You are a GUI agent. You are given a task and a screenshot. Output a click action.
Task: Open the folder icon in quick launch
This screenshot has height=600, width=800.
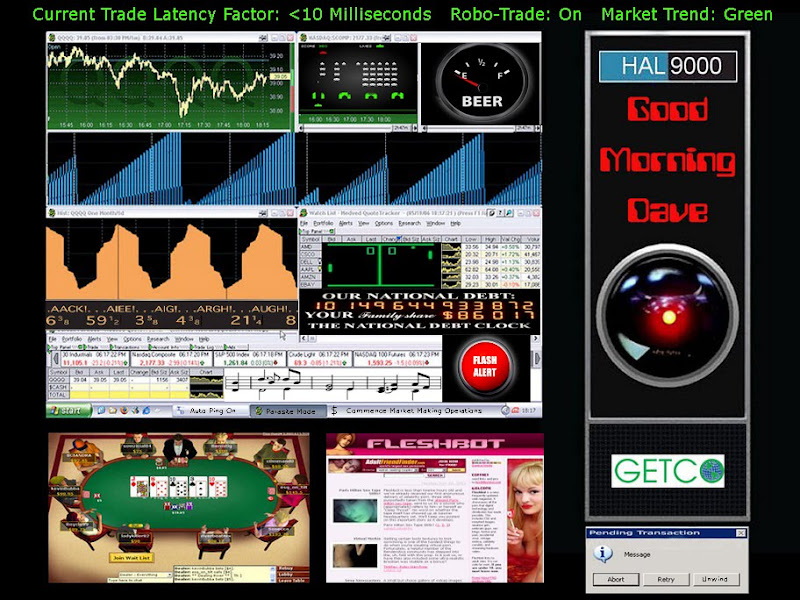click(112, 410)
